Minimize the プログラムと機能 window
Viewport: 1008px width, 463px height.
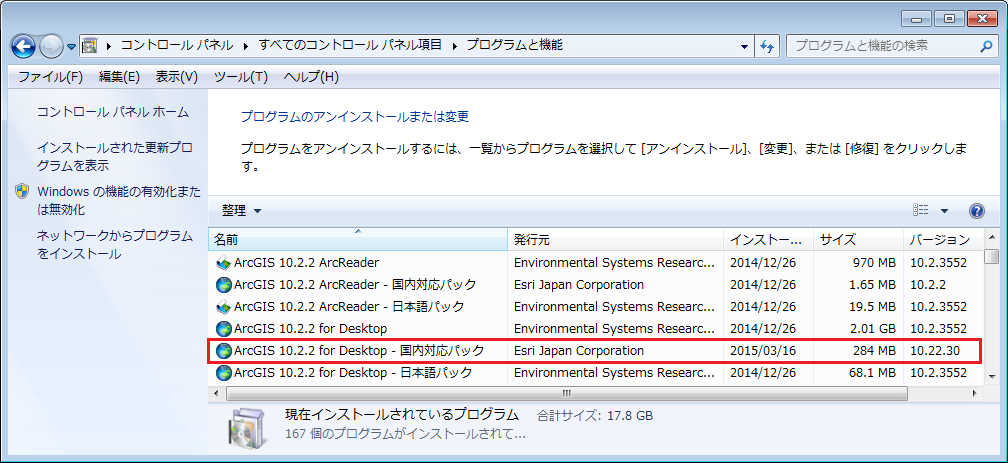pos(915,19)
